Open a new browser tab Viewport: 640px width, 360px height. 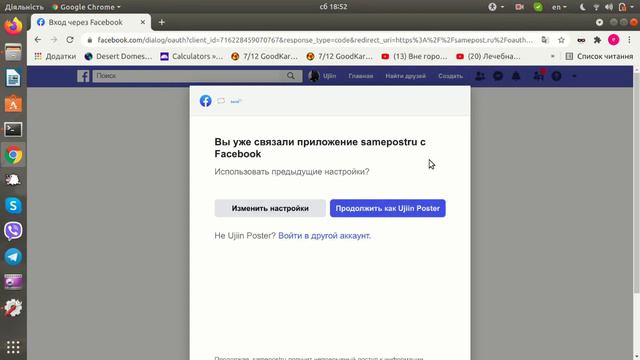(x=162, y=22)
